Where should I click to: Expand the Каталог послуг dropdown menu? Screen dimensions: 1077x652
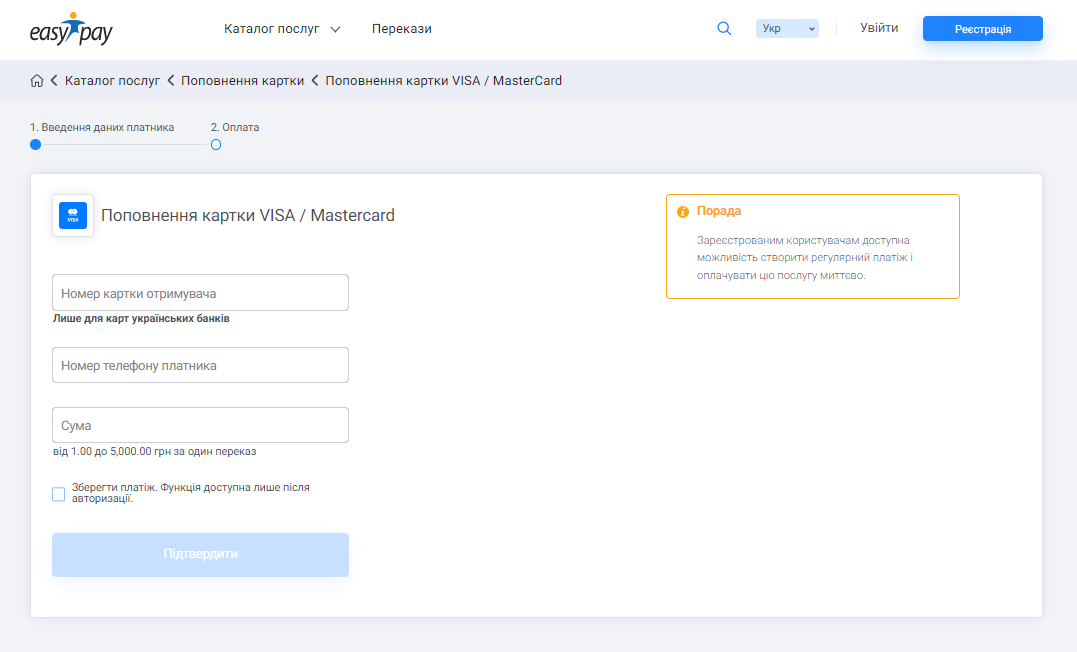click(x=282, y=29)
